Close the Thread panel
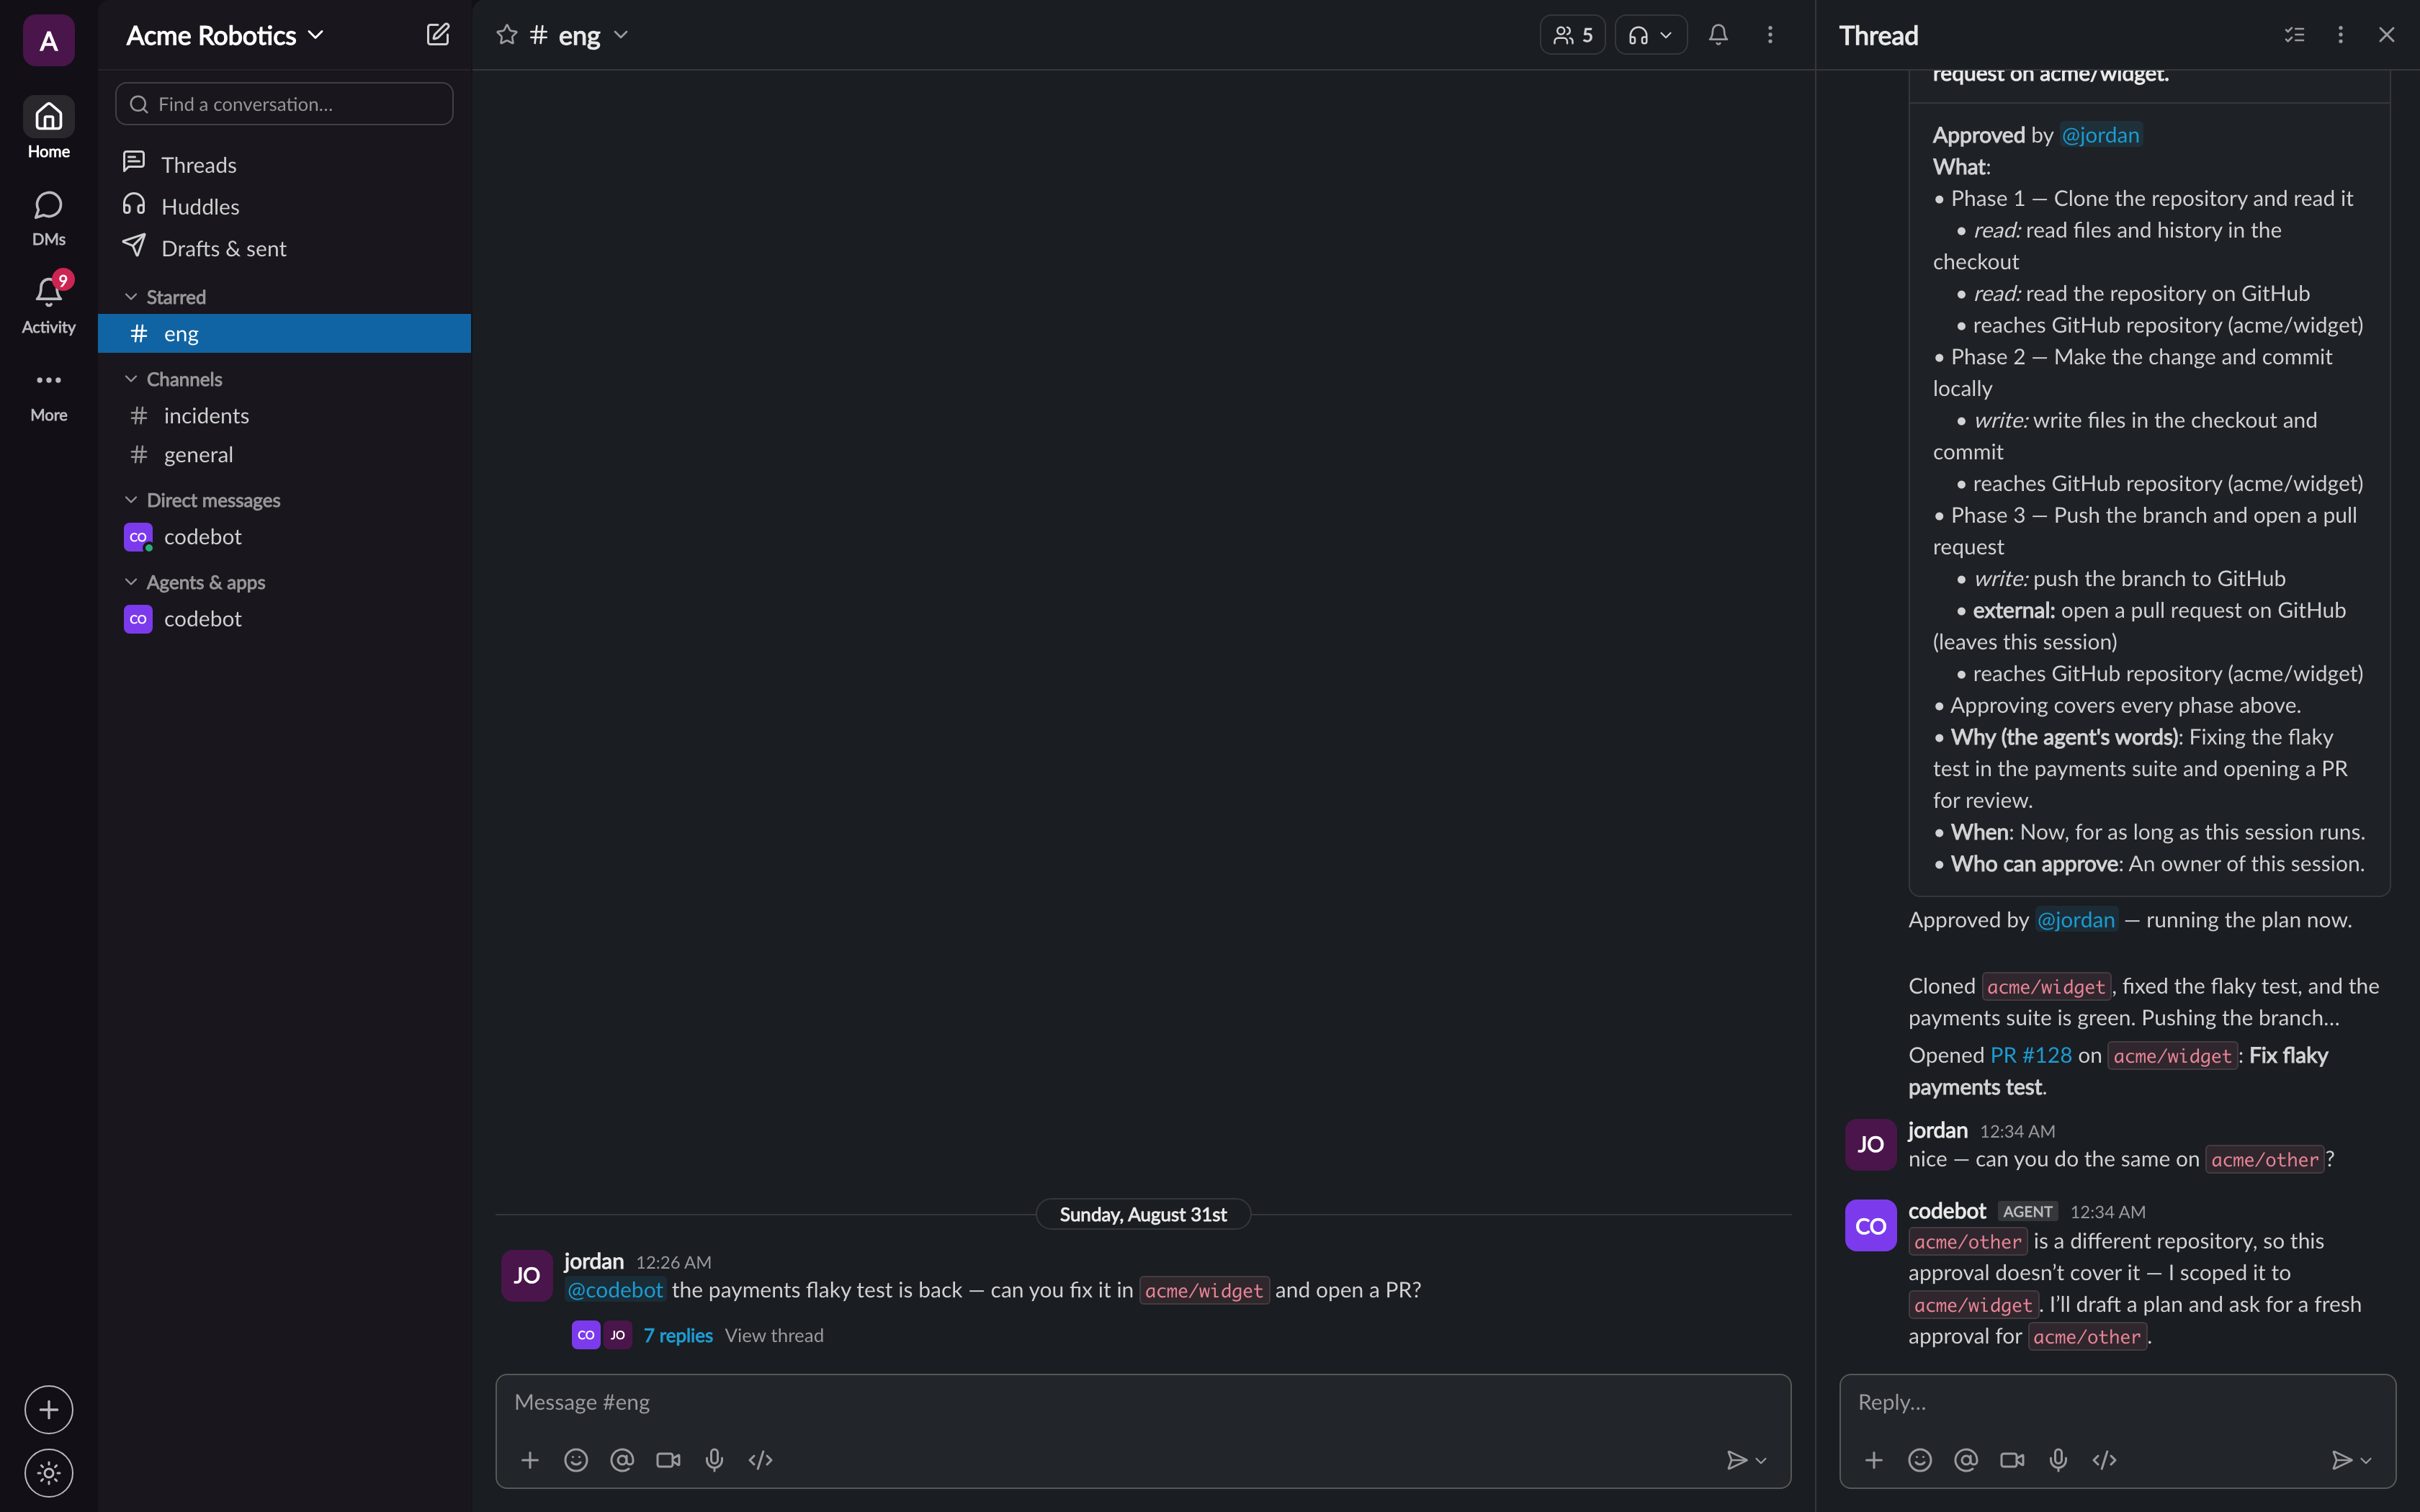 pos(2386,35)
